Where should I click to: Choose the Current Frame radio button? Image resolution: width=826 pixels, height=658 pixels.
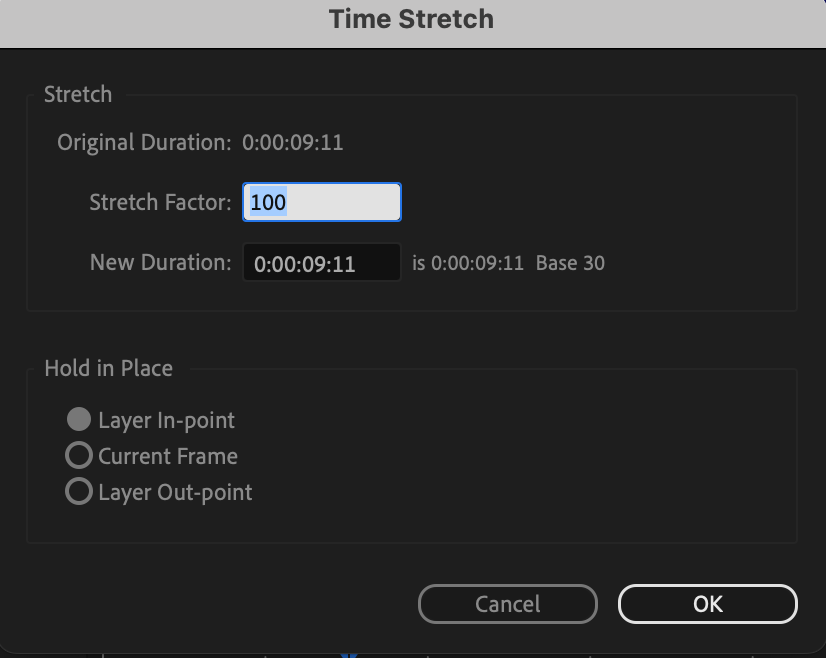(x=79, y=456)
